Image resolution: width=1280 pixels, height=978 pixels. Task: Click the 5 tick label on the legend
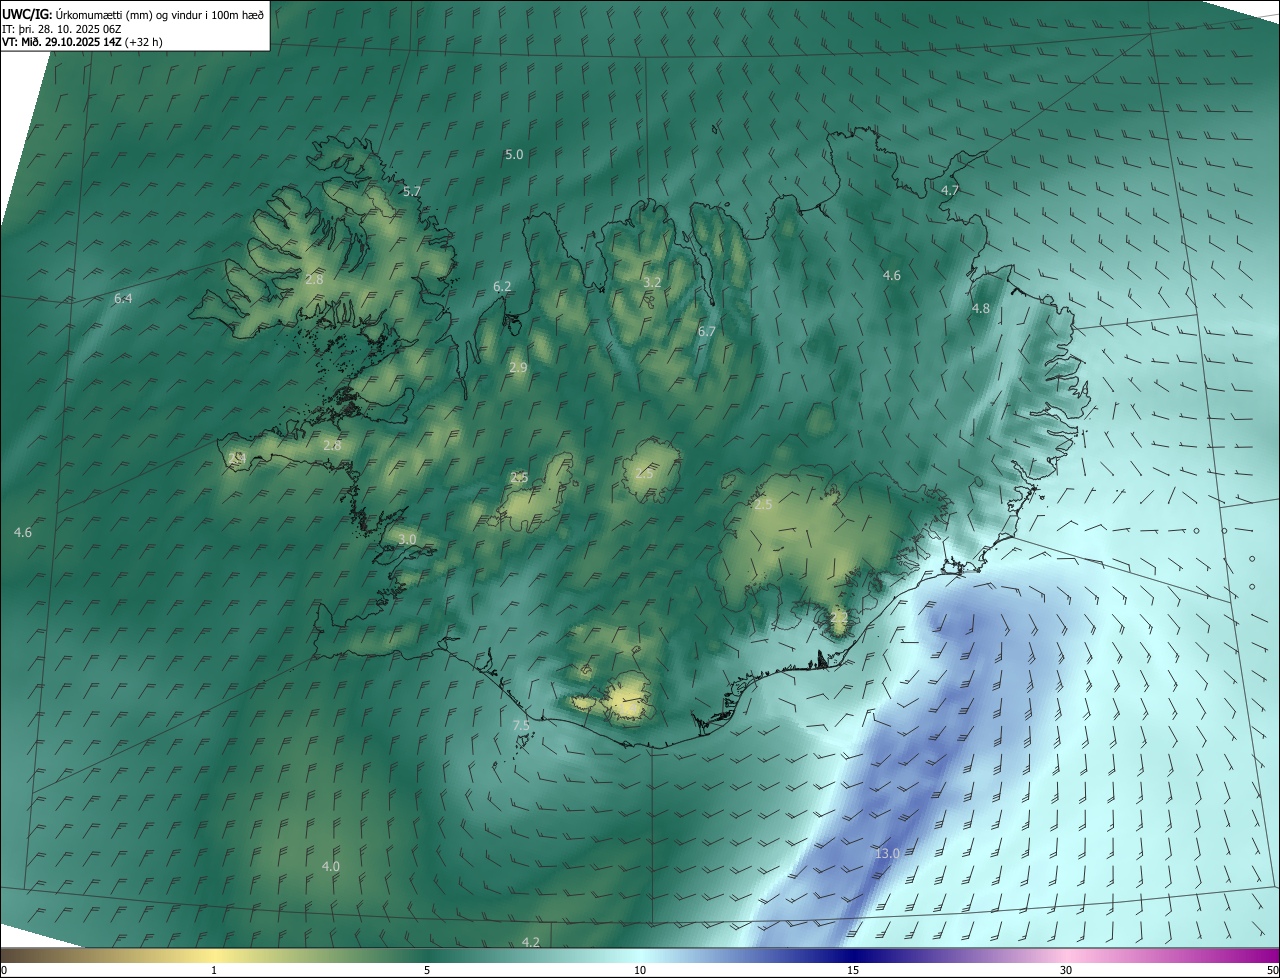coord(427,970)
